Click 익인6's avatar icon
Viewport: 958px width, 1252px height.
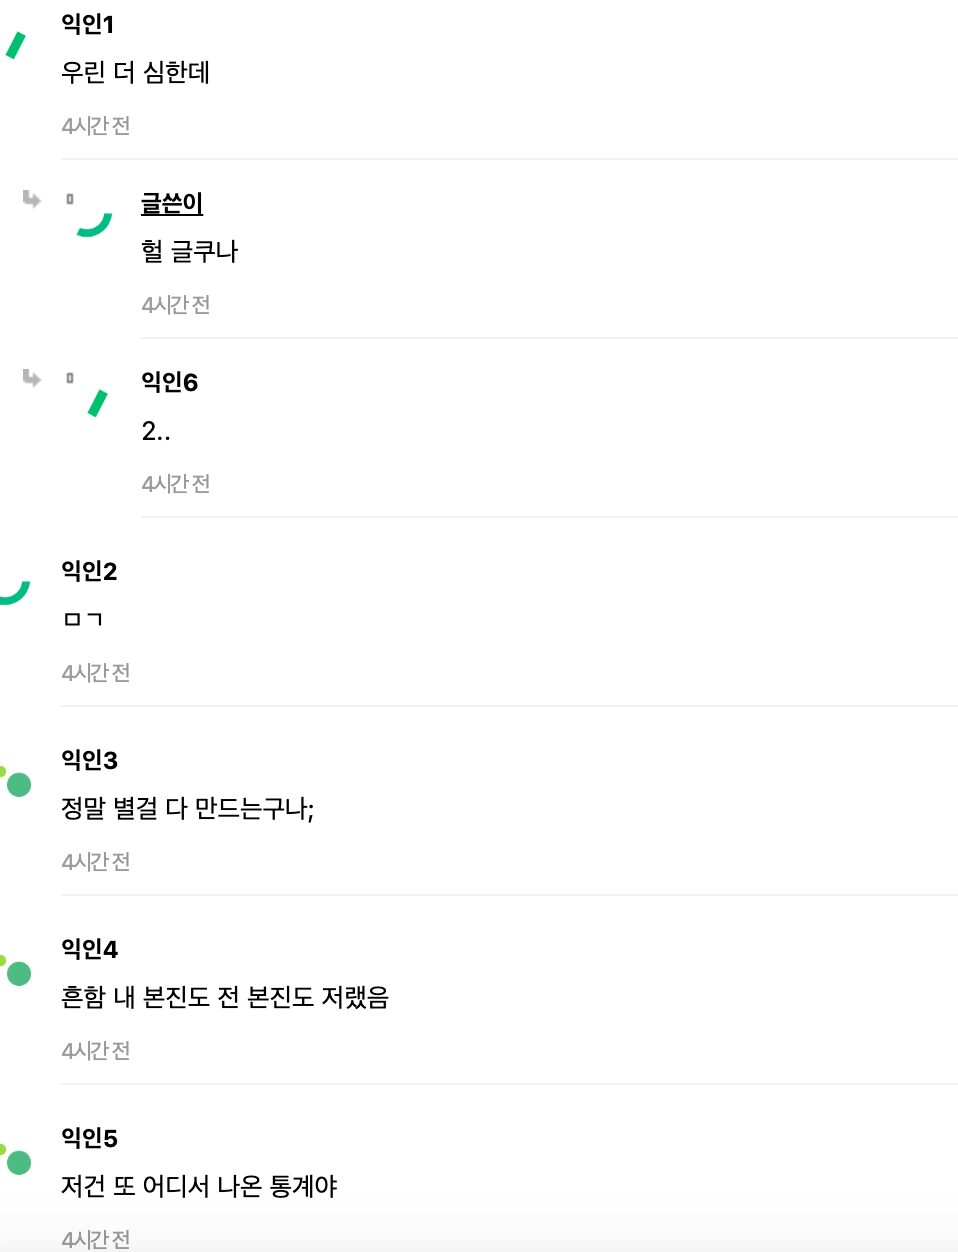click(x=98, y=402)
